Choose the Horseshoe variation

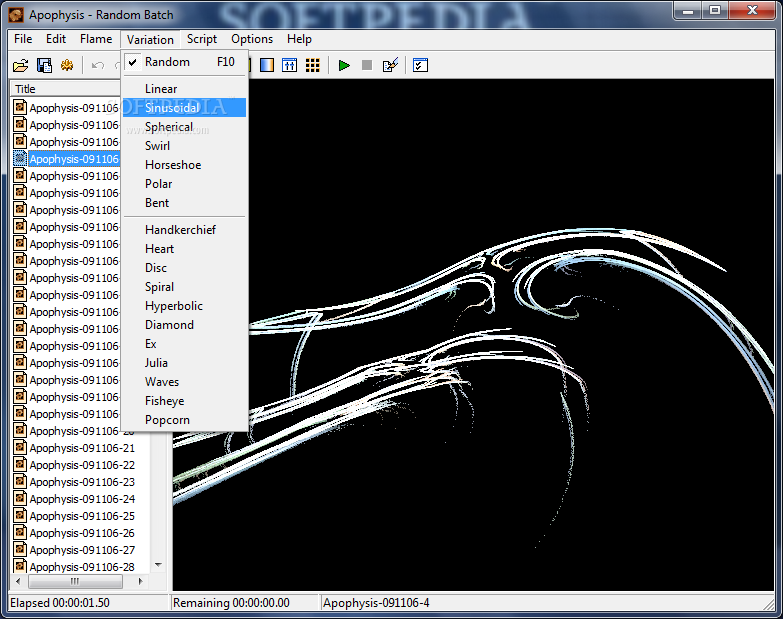click(x=185, y=165)
